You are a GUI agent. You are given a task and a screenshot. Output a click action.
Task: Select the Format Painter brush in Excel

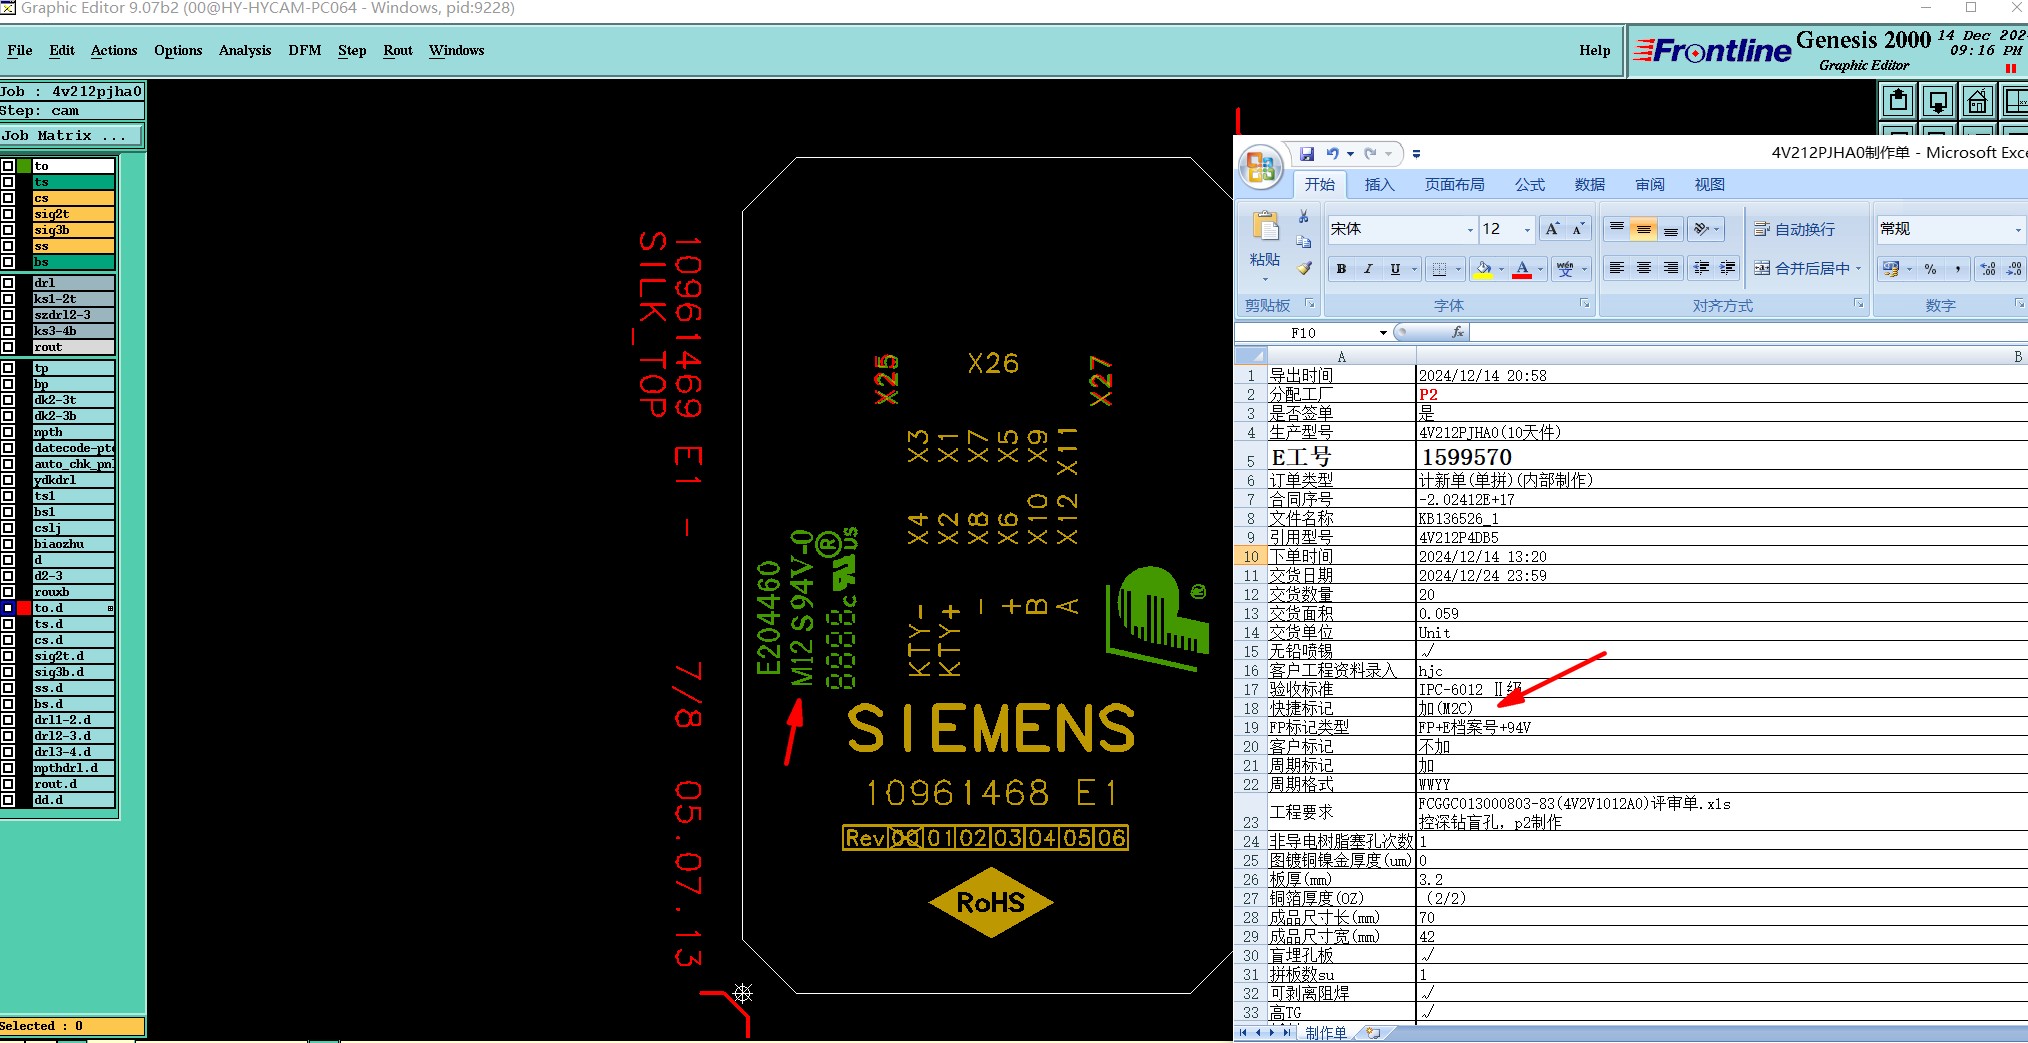[1303, 268]
